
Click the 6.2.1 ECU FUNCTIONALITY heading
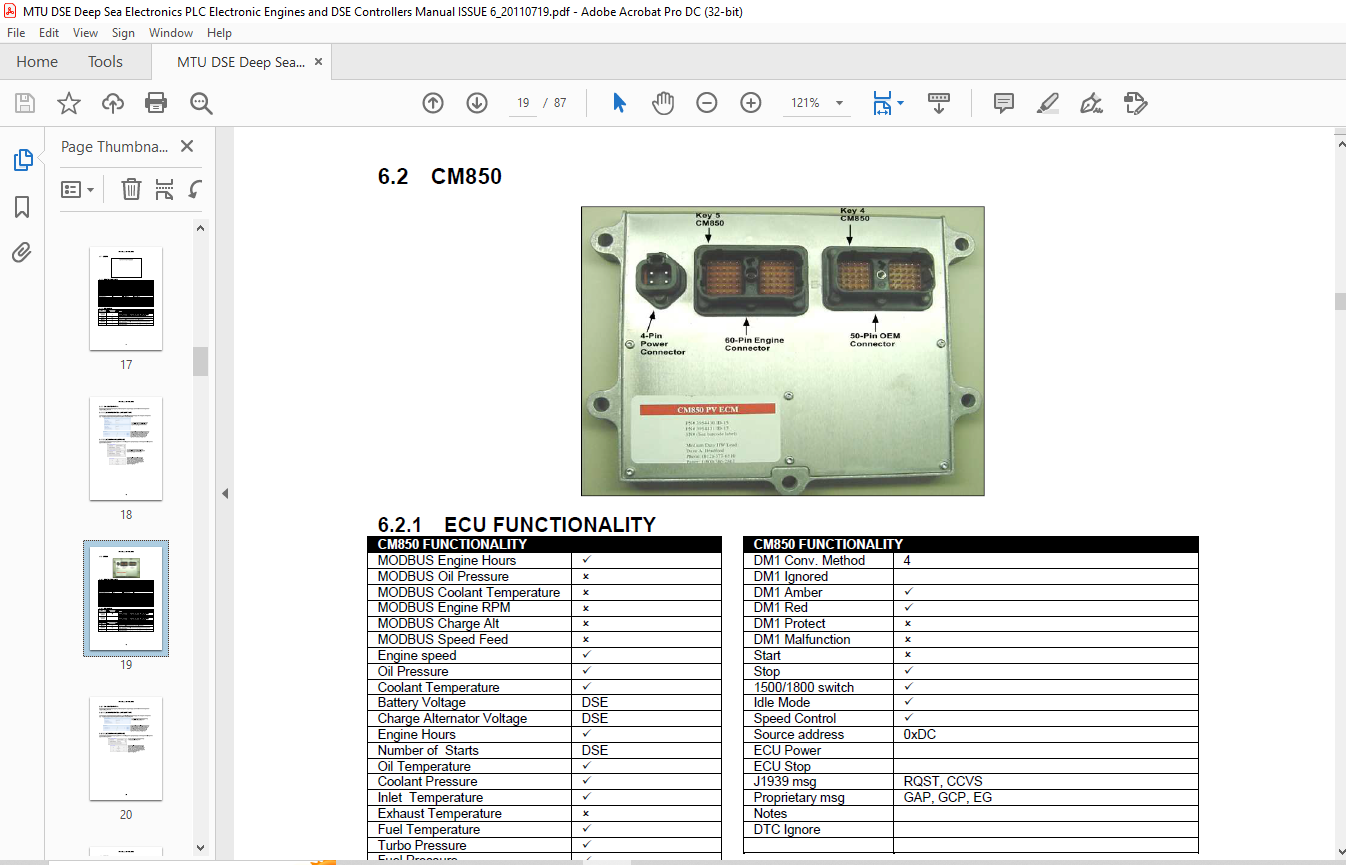(x=517, y=525)
